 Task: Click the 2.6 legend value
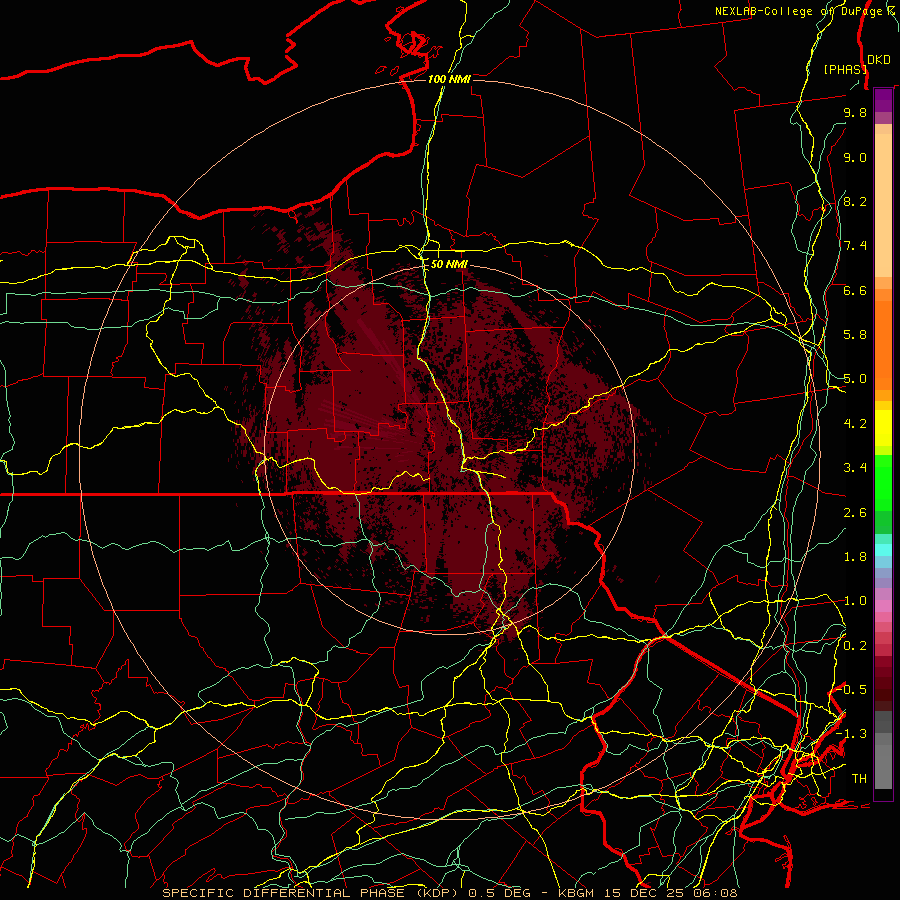[855, 512]
